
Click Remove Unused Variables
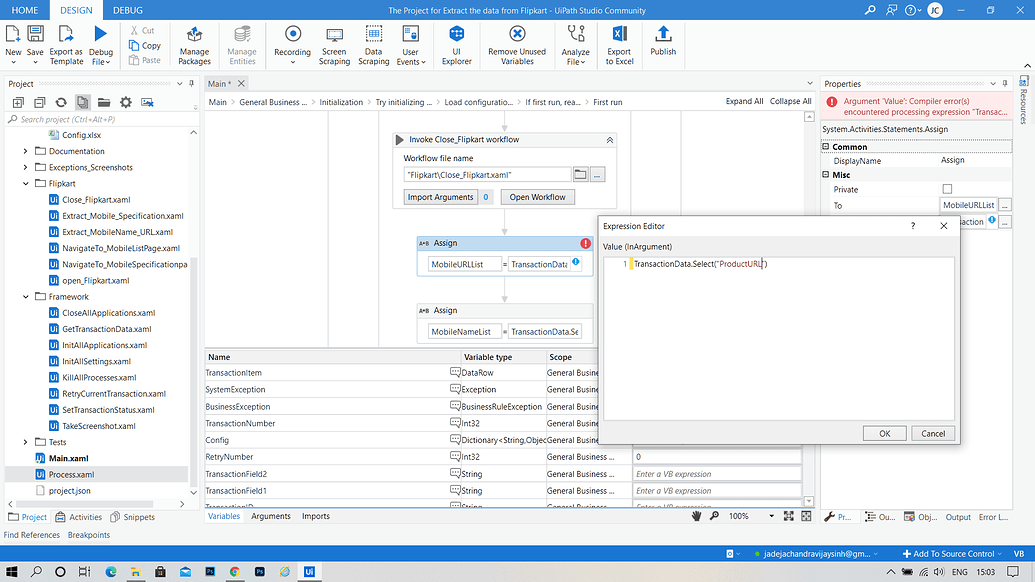pyautogui.click(x=517, y=46)
